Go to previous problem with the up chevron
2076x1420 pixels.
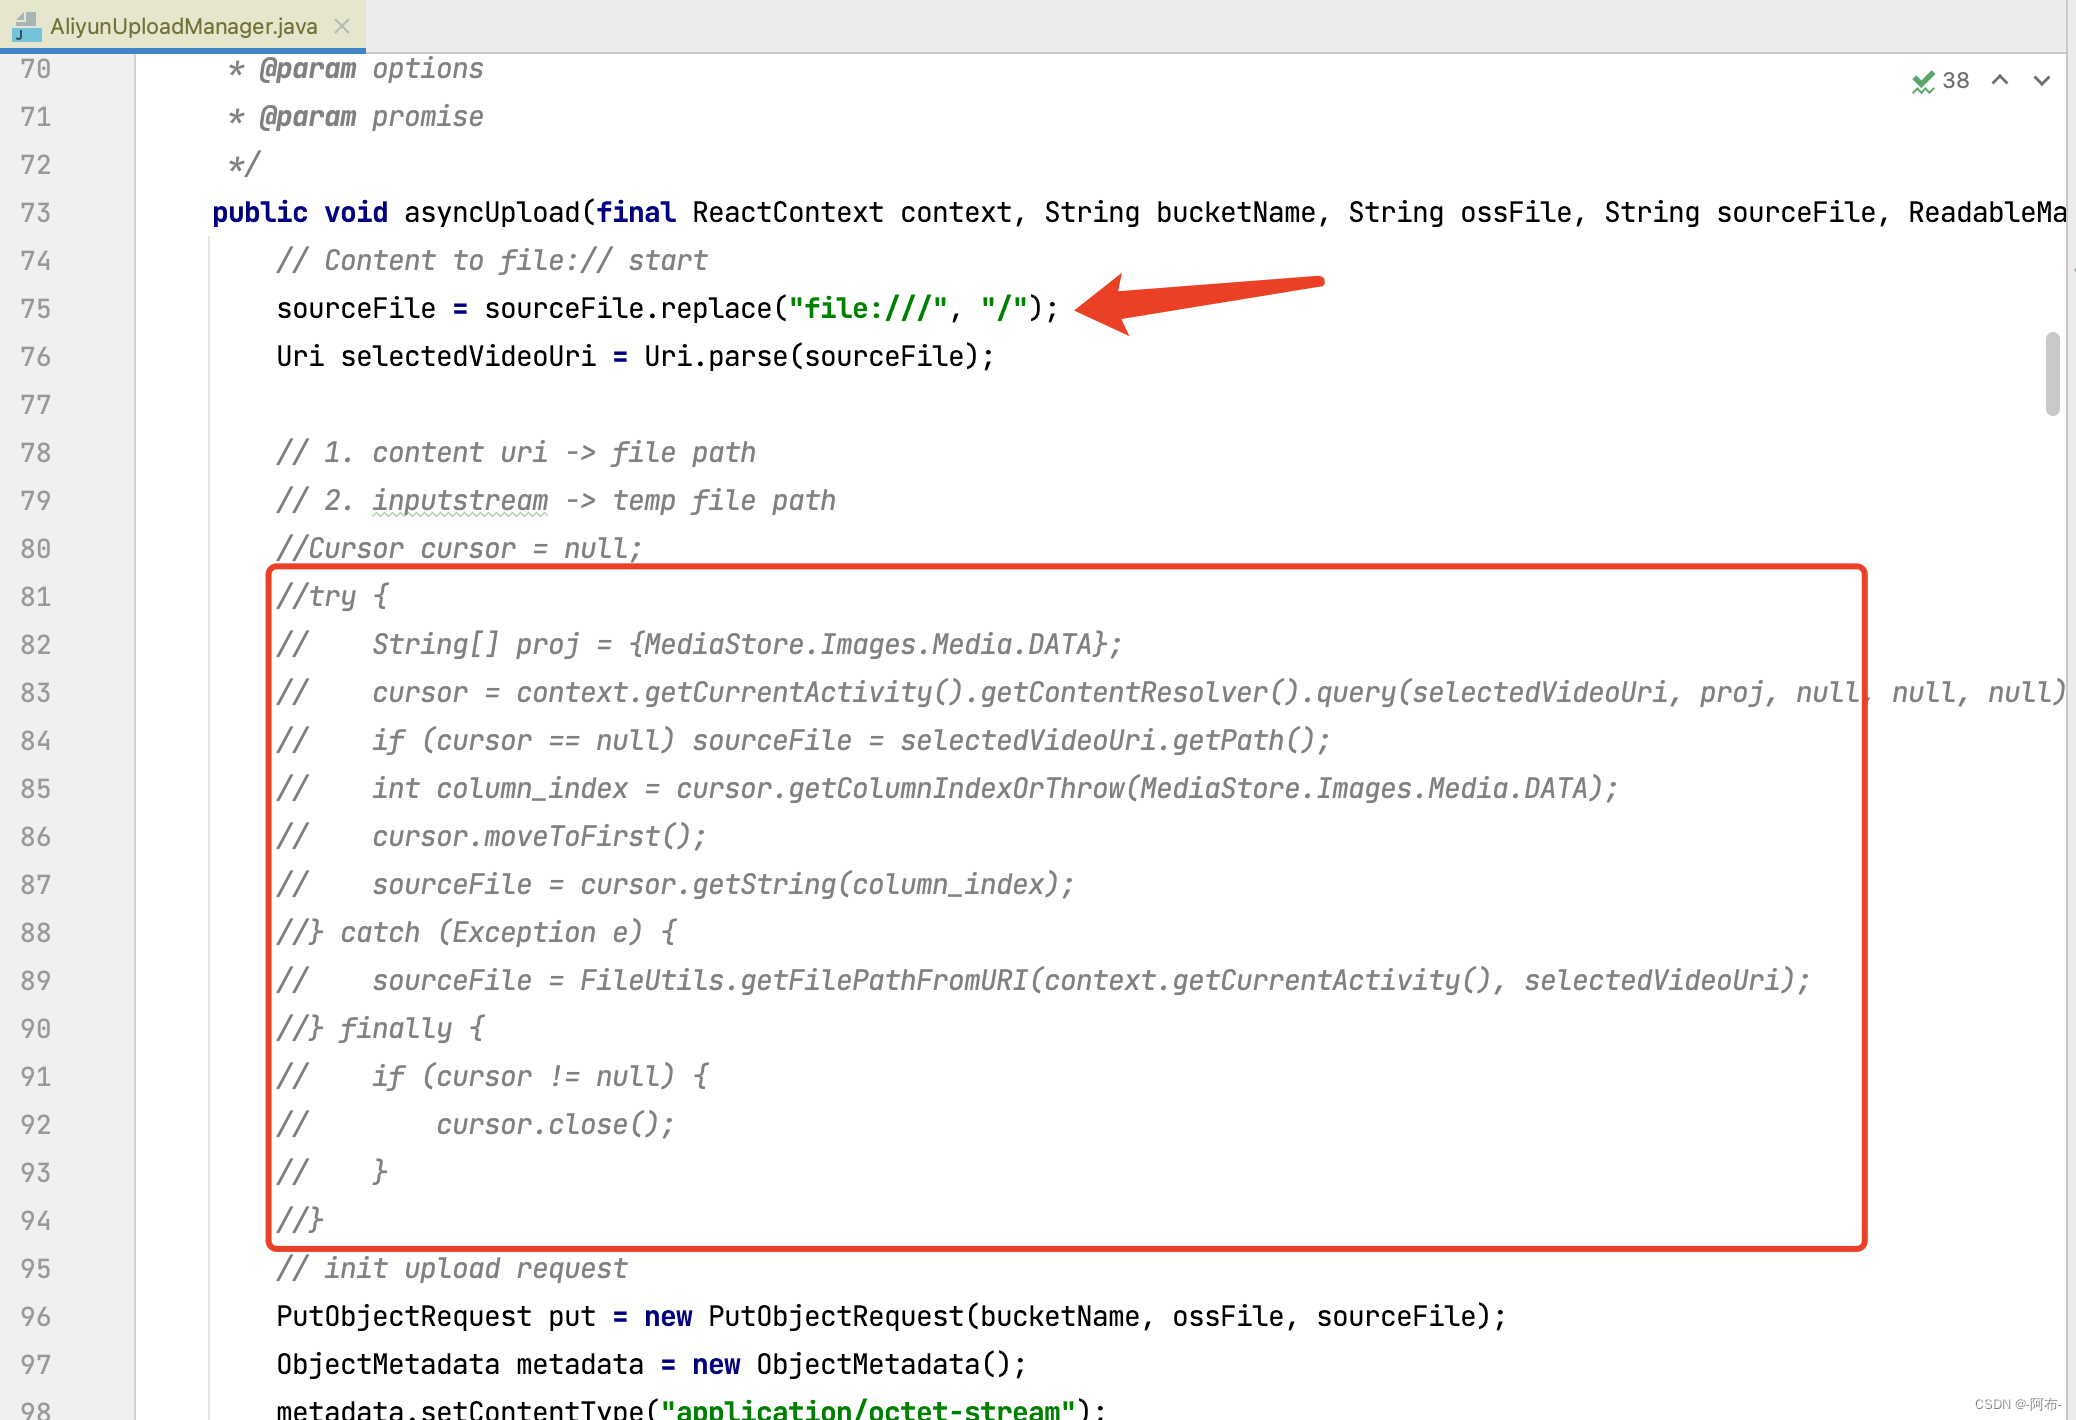(2000, 80)
